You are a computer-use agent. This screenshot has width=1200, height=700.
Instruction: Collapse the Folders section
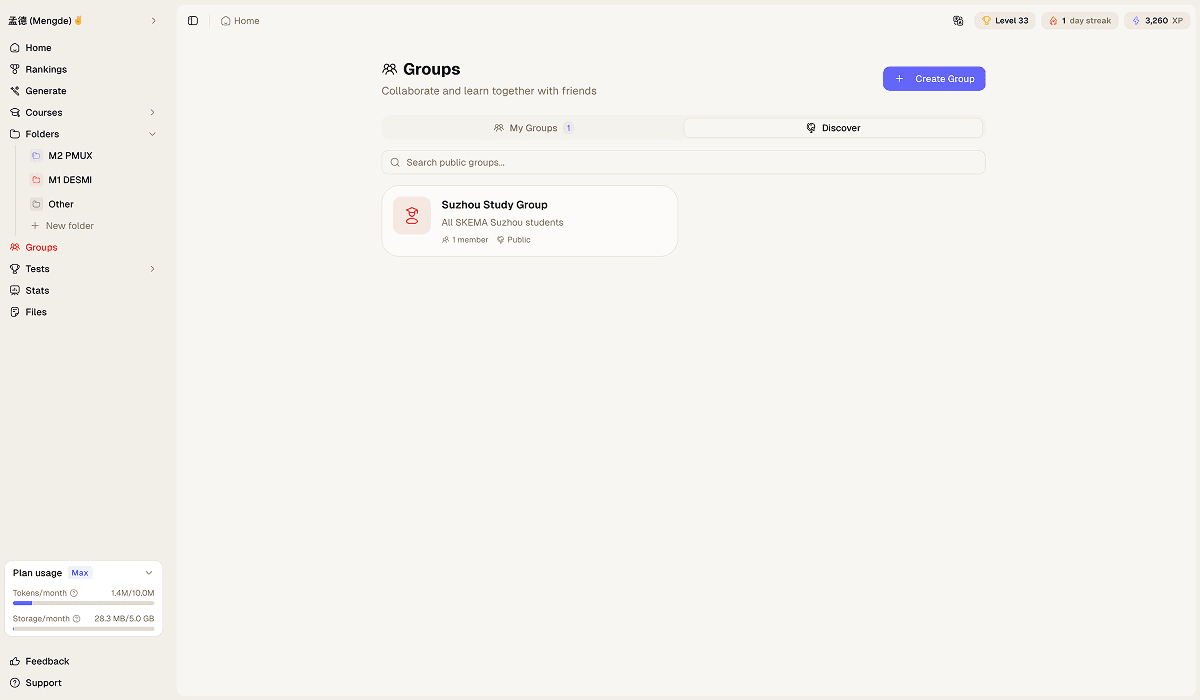[x=151, y=133]
